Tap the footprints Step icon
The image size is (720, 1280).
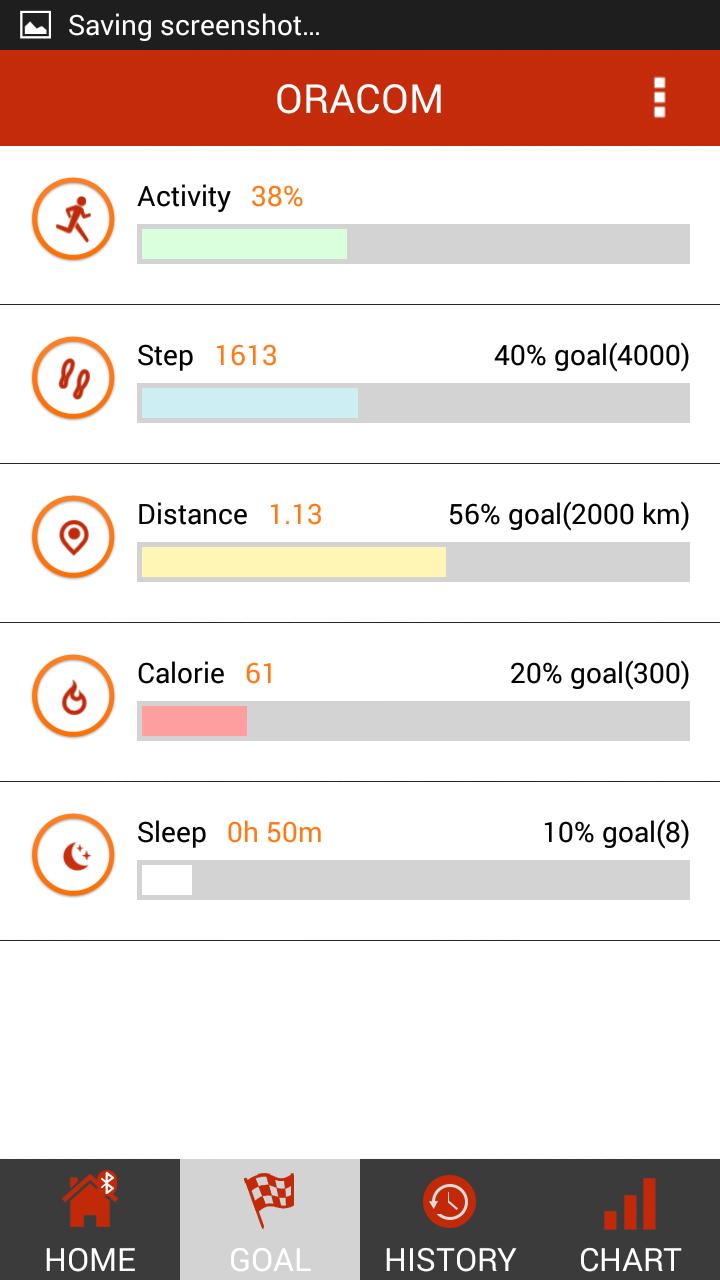point(73,378)
